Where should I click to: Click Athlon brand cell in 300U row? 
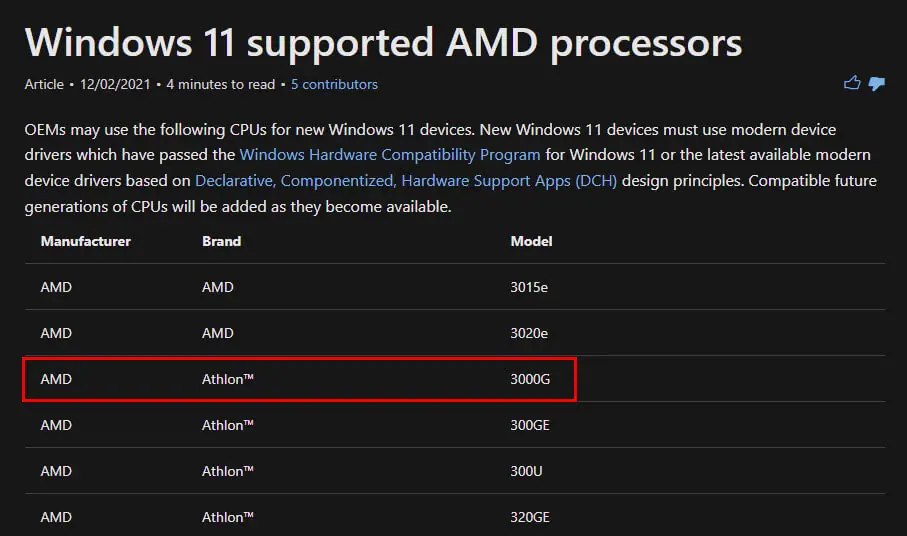coord(228,471)
